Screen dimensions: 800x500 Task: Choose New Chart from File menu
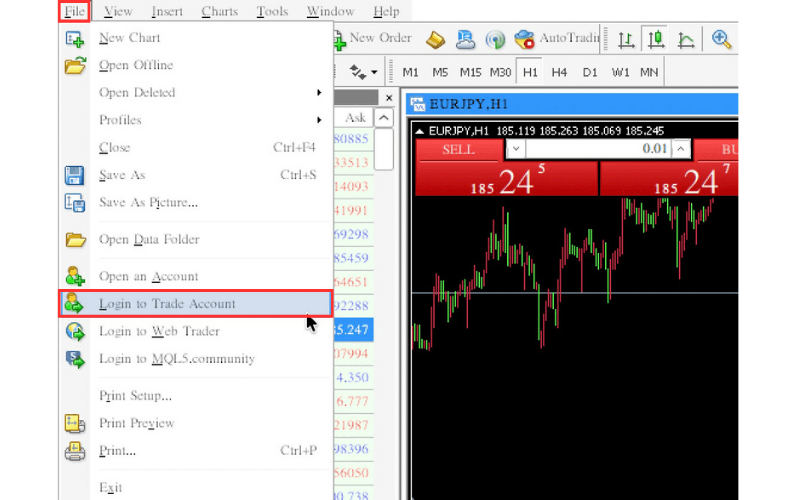click(196, 38)
